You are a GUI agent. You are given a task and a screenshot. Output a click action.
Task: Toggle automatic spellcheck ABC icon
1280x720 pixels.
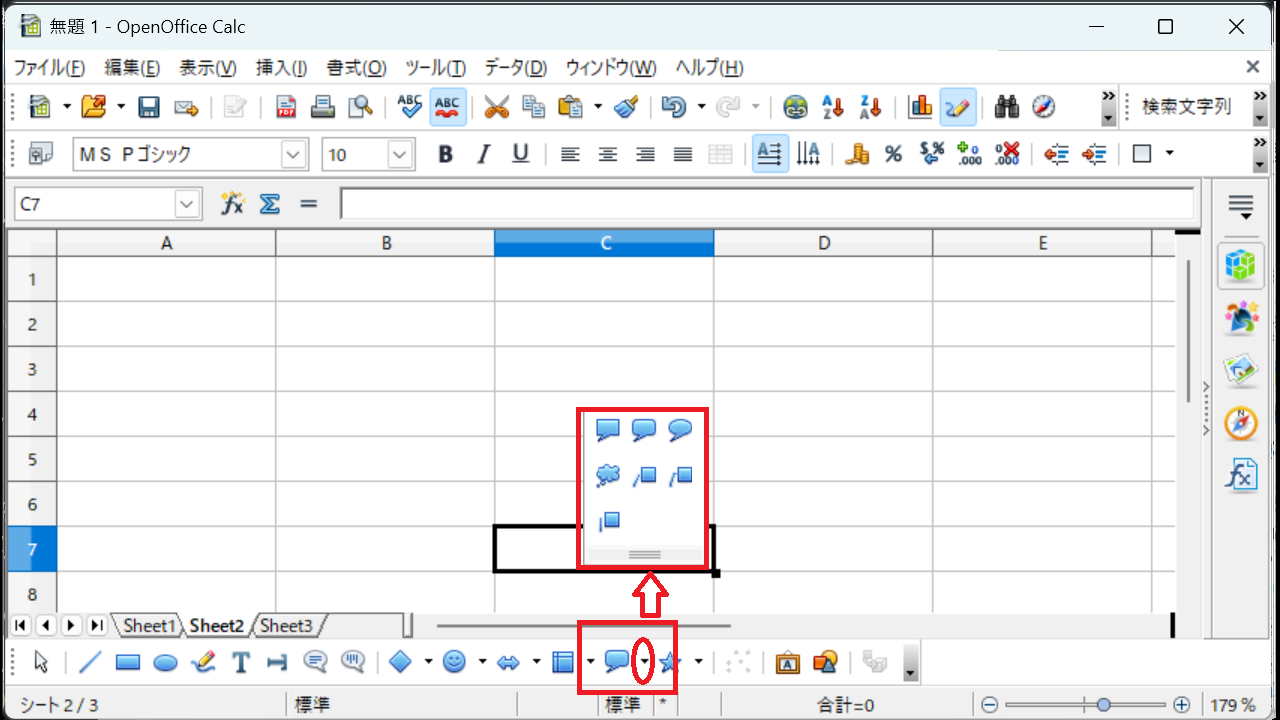(x=447, y=107)
